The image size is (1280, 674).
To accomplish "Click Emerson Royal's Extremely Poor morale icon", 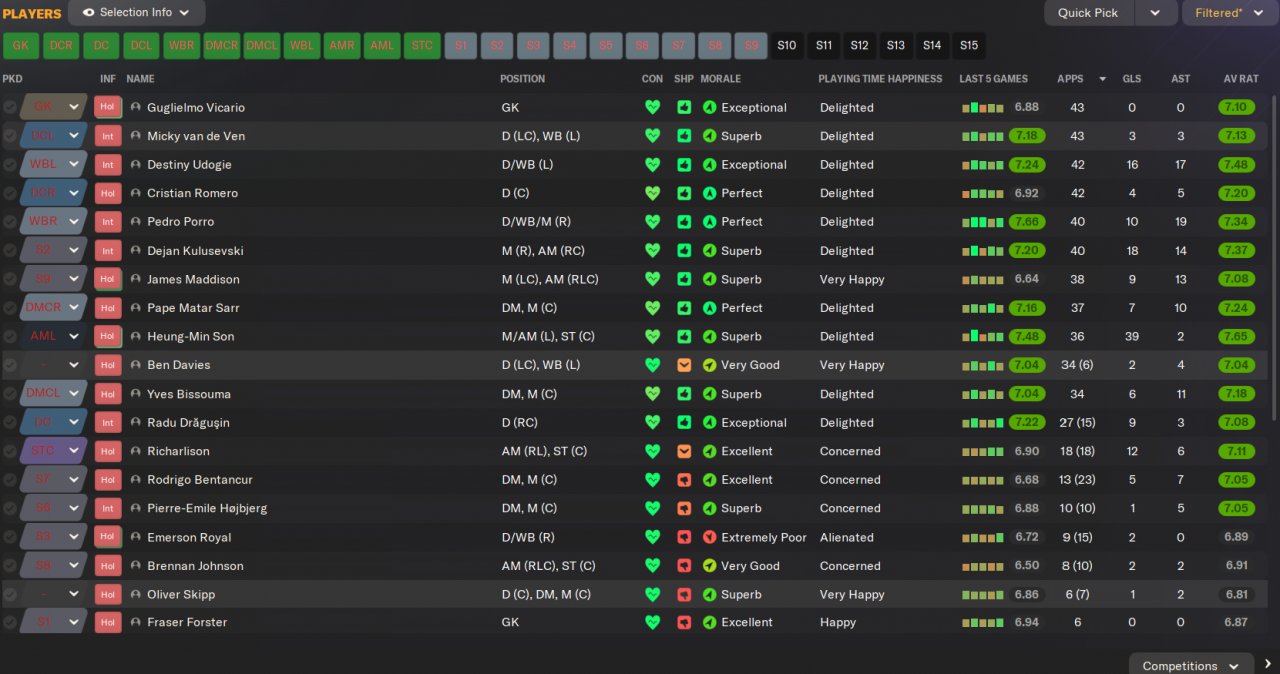I will pyautogui.click(x=710, y=537).
